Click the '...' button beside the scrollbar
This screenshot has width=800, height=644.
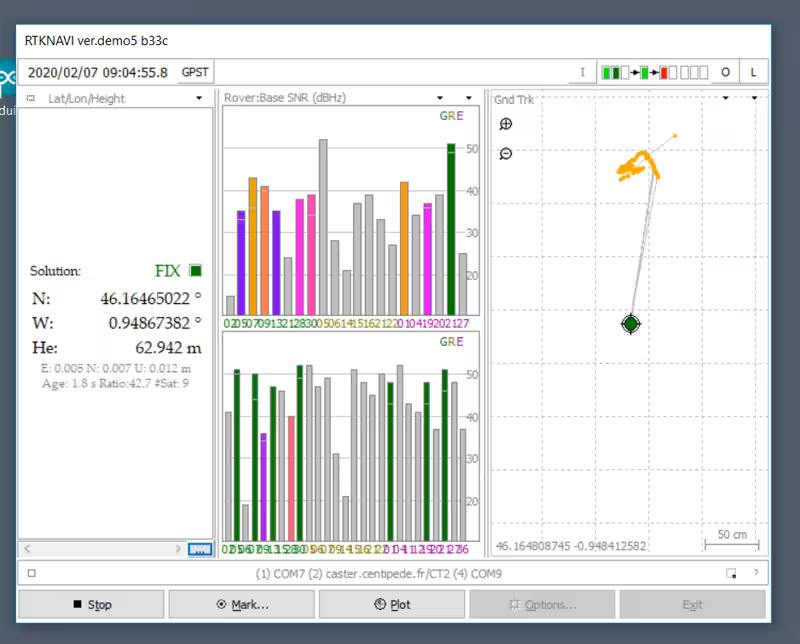coord(200,549)
